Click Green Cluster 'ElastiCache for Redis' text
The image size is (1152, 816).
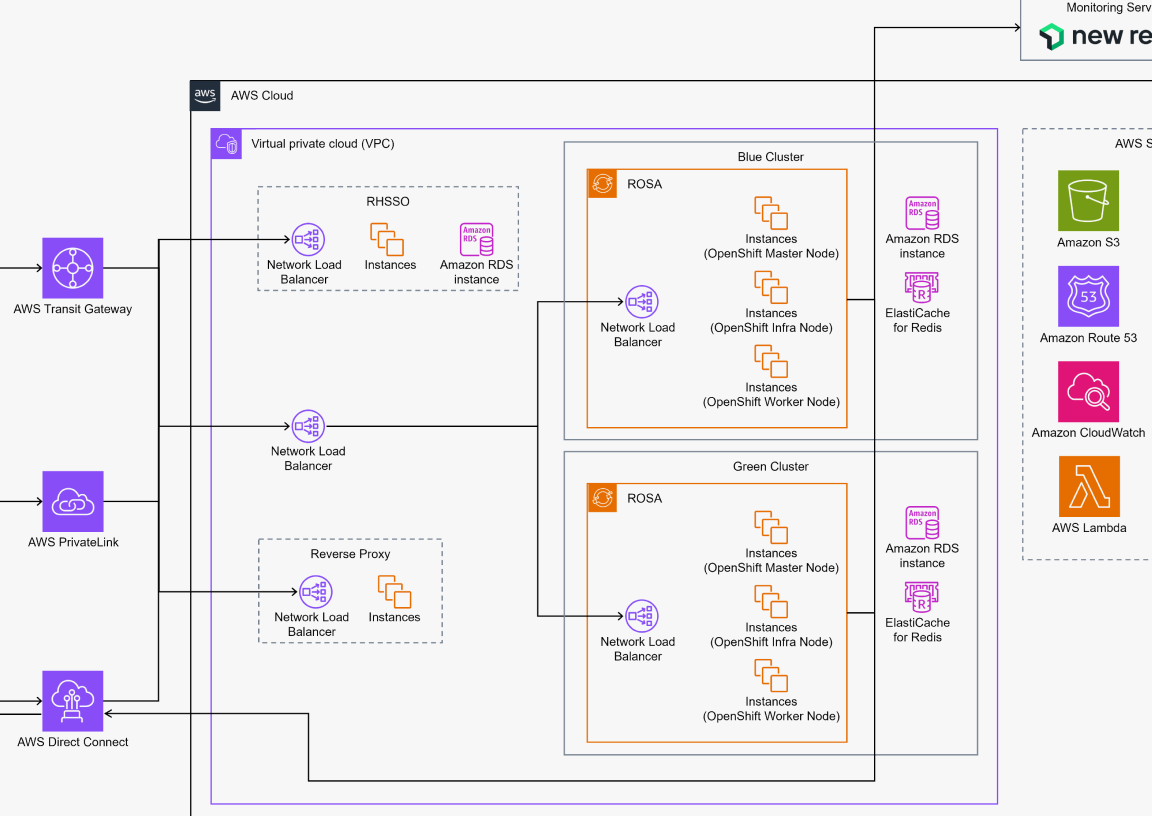(918, 630)
